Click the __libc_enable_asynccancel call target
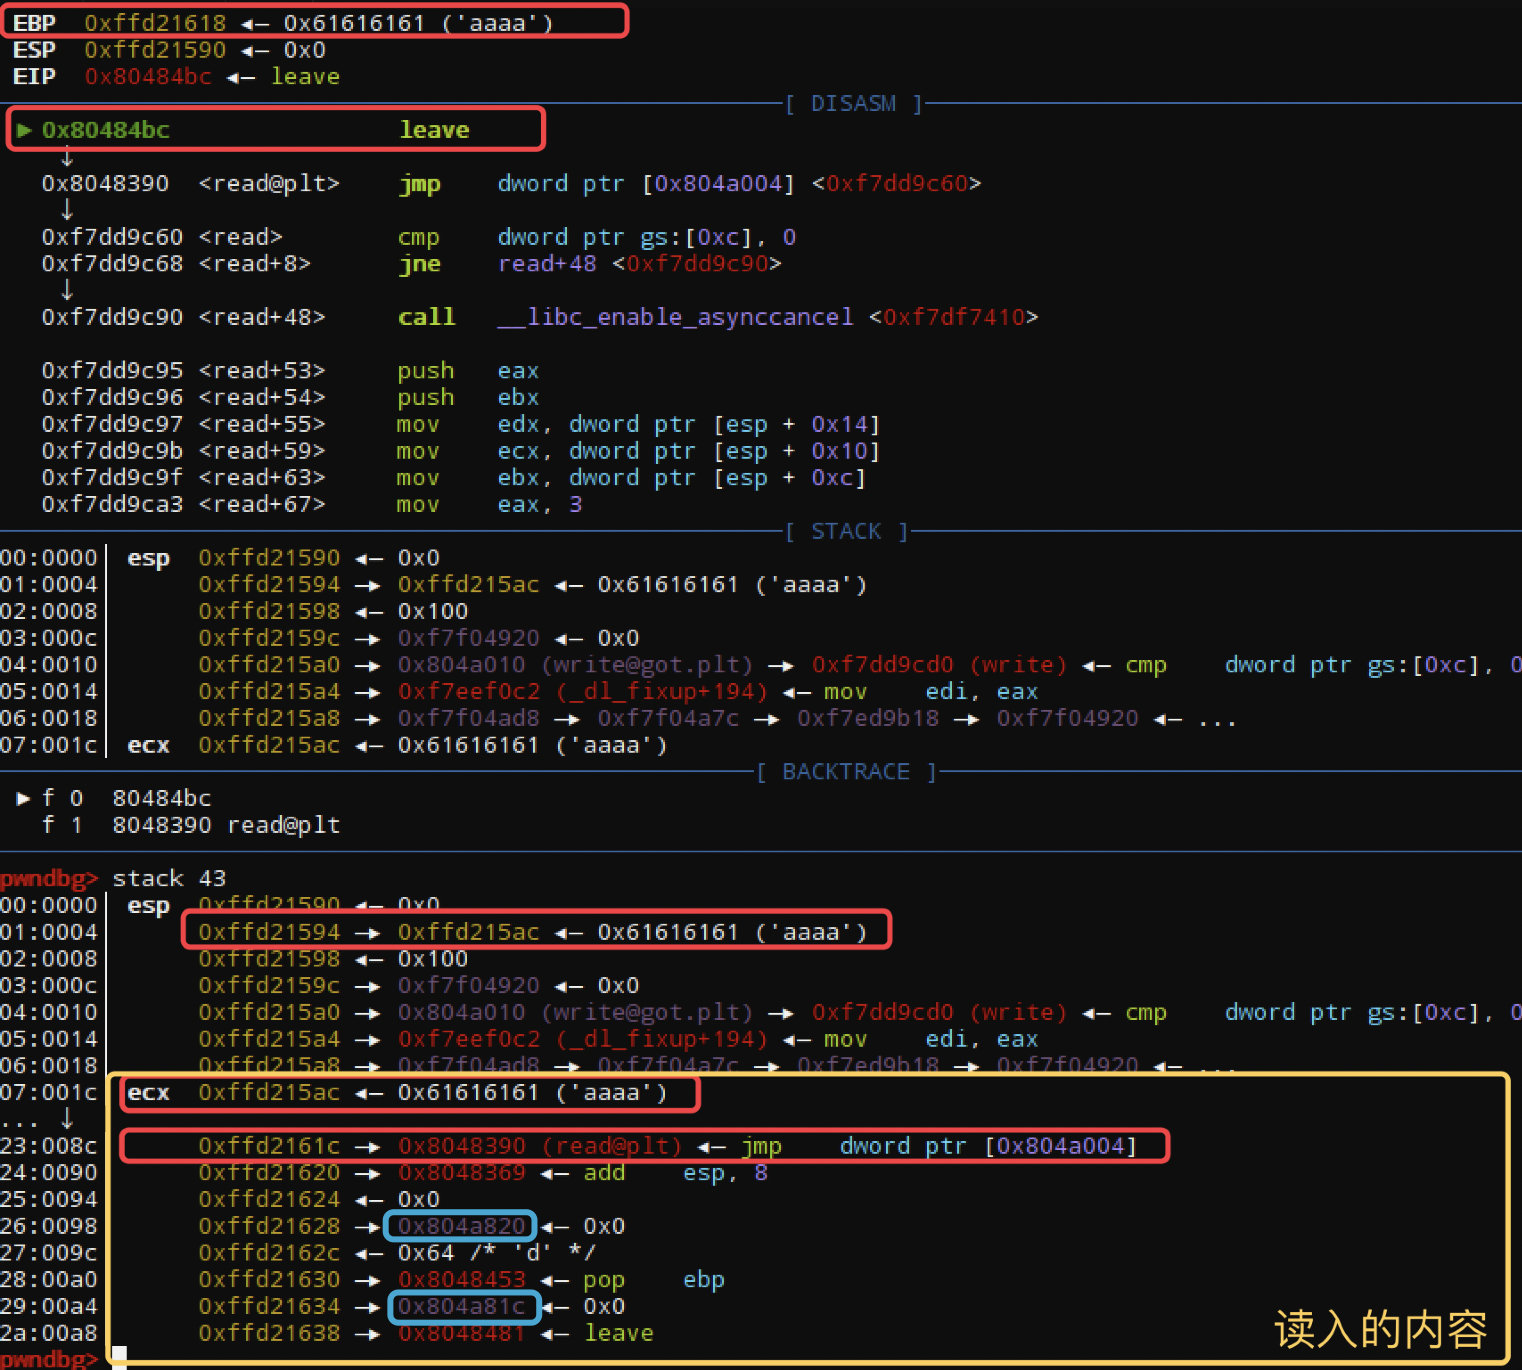This screenshot has width=1522, height=1370. point(675,317)
